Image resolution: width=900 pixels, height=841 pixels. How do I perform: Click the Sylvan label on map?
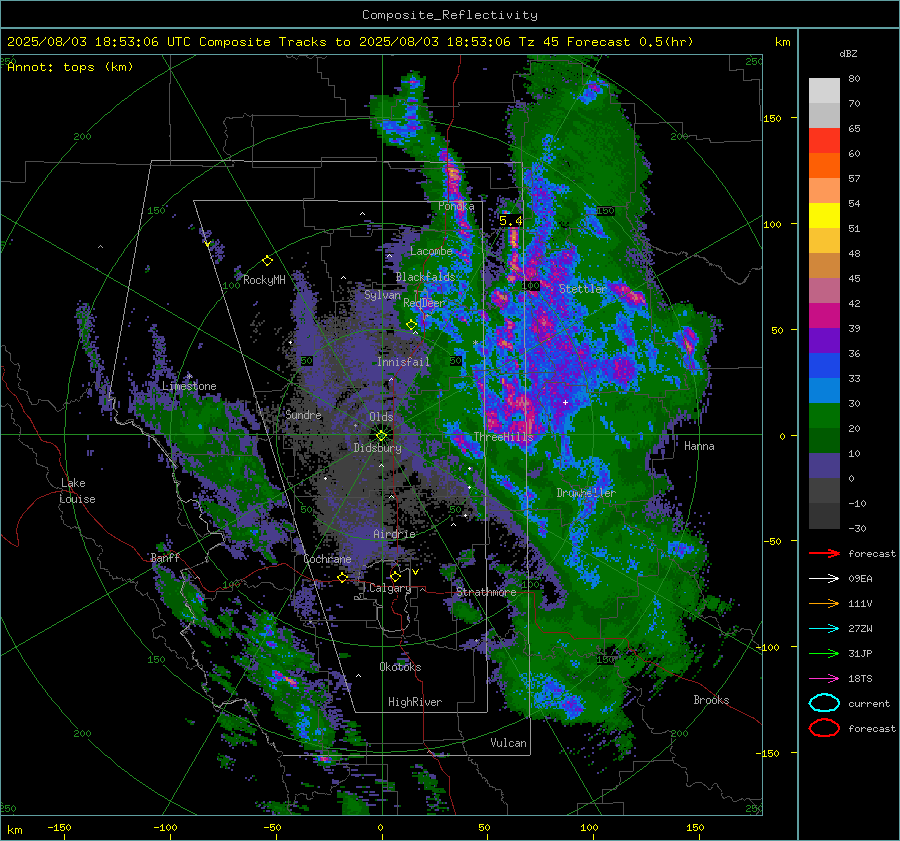tap(382, 295)
